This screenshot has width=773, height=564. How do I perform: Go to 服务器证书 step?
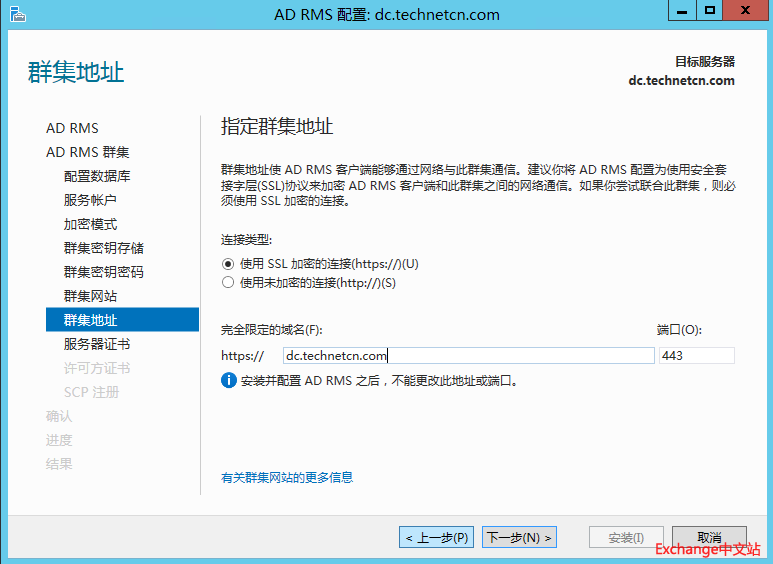pyautogui.click(x=97, y=344)
